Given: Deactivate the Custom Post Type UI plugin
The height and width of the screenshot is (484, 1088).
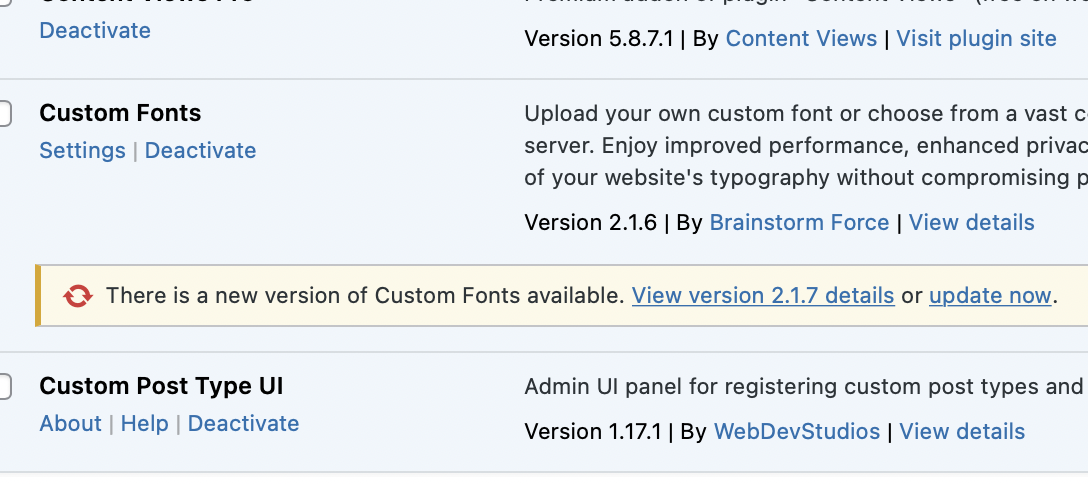Looking at the screenshot, I should pyautogui.click(x=244, y=424).
